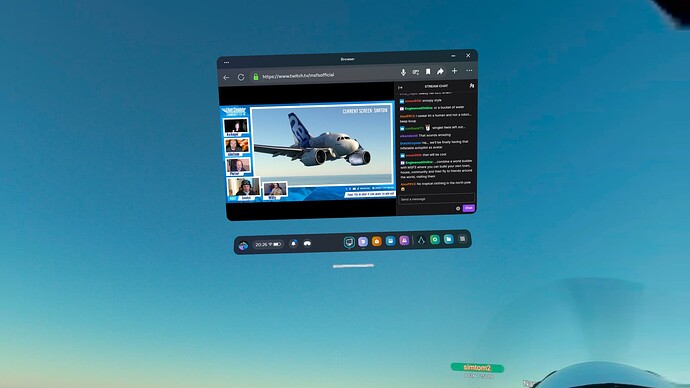Click the icon right of the microphone
The image size is (690, 388).
coord(415,72)
